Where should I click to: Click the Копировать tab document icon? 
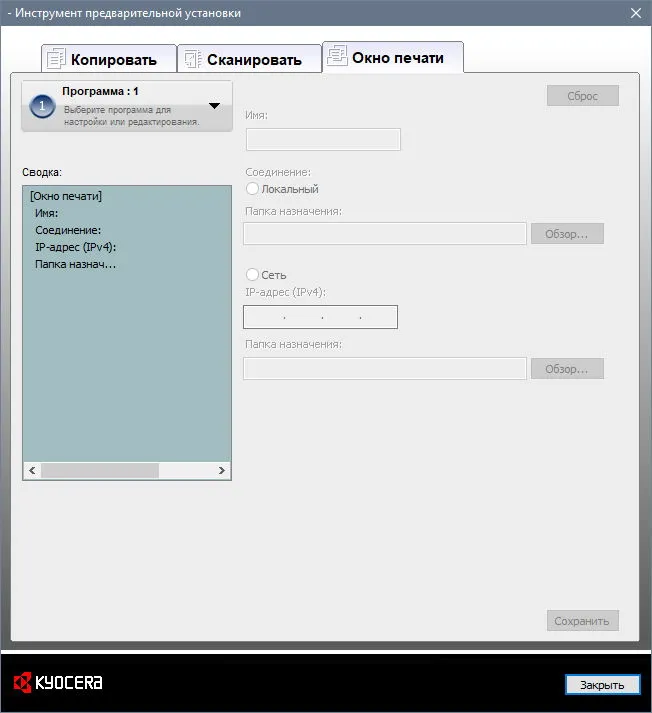[x=56, y=59]
